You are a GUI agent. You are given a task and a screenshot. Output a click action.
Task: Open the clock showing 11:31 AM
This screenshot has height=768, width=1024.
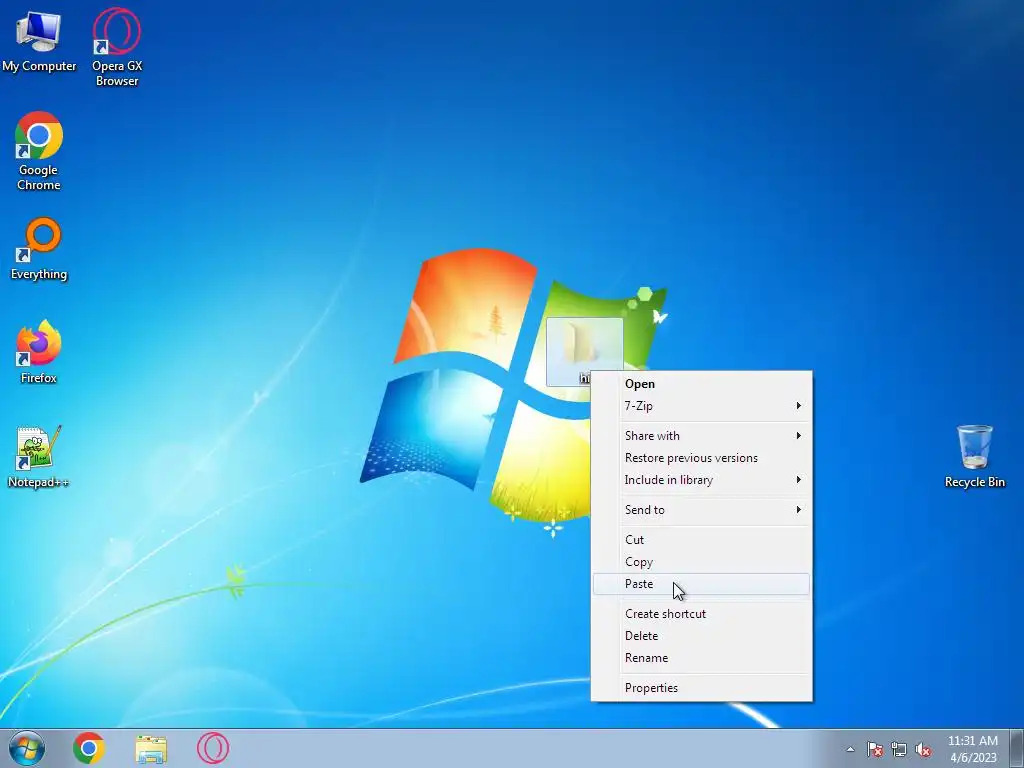click(973, 748)
